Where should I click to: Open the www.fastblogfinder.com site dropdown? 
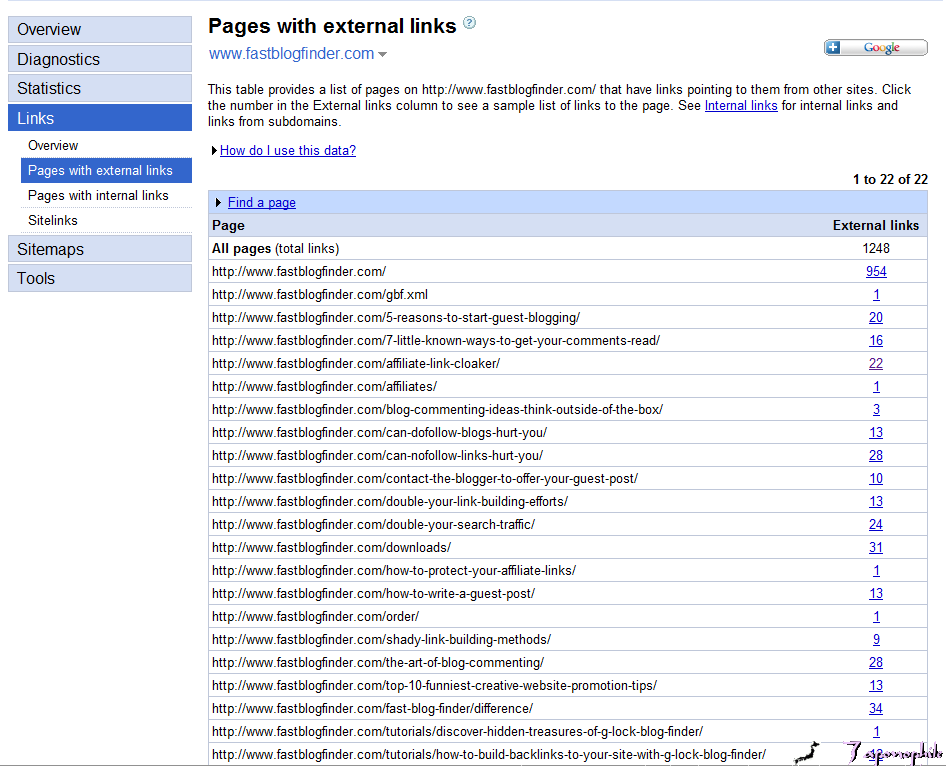coord(383,54)
